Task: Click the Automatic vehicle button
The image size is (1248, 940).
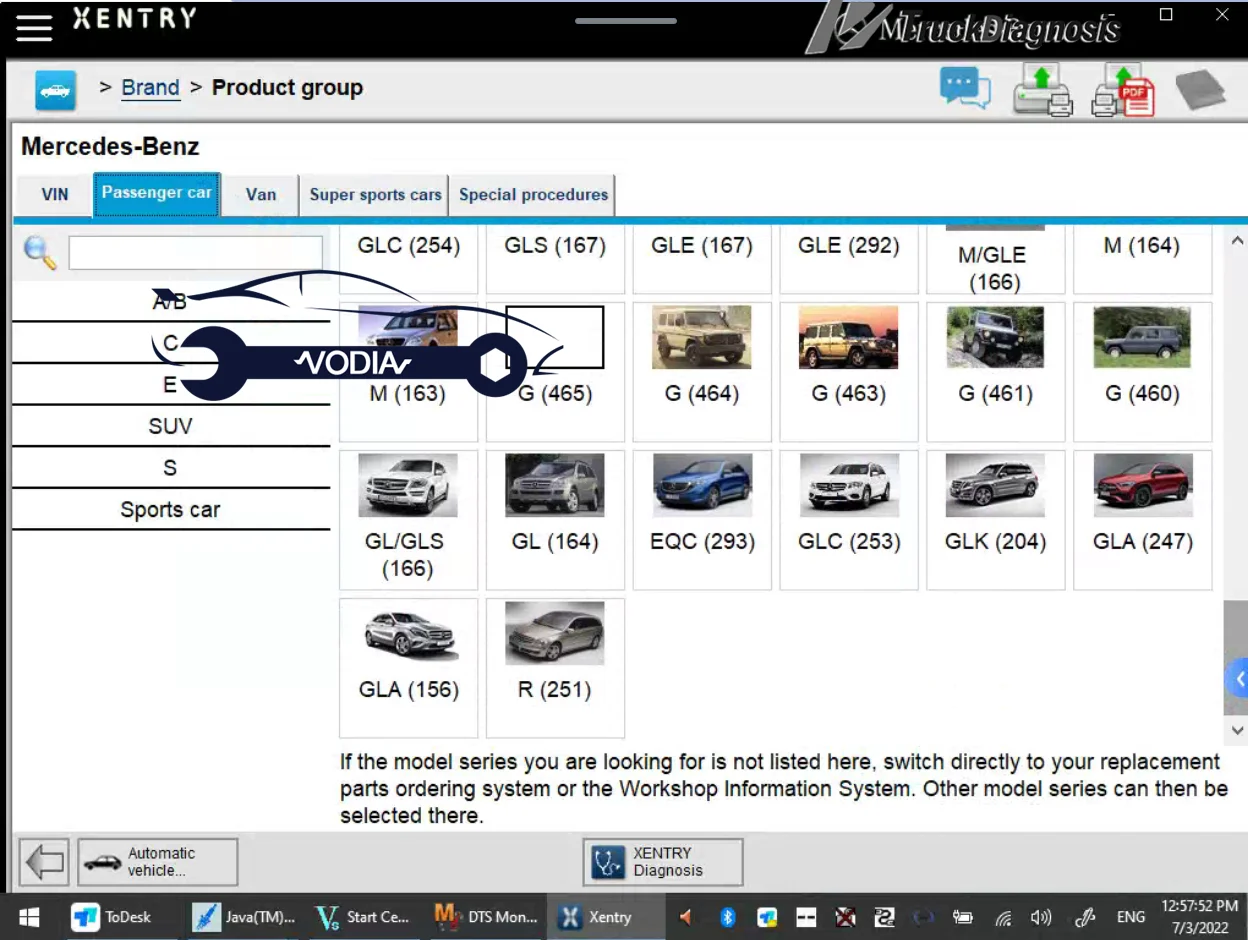Action: click(x=158, y=861)
